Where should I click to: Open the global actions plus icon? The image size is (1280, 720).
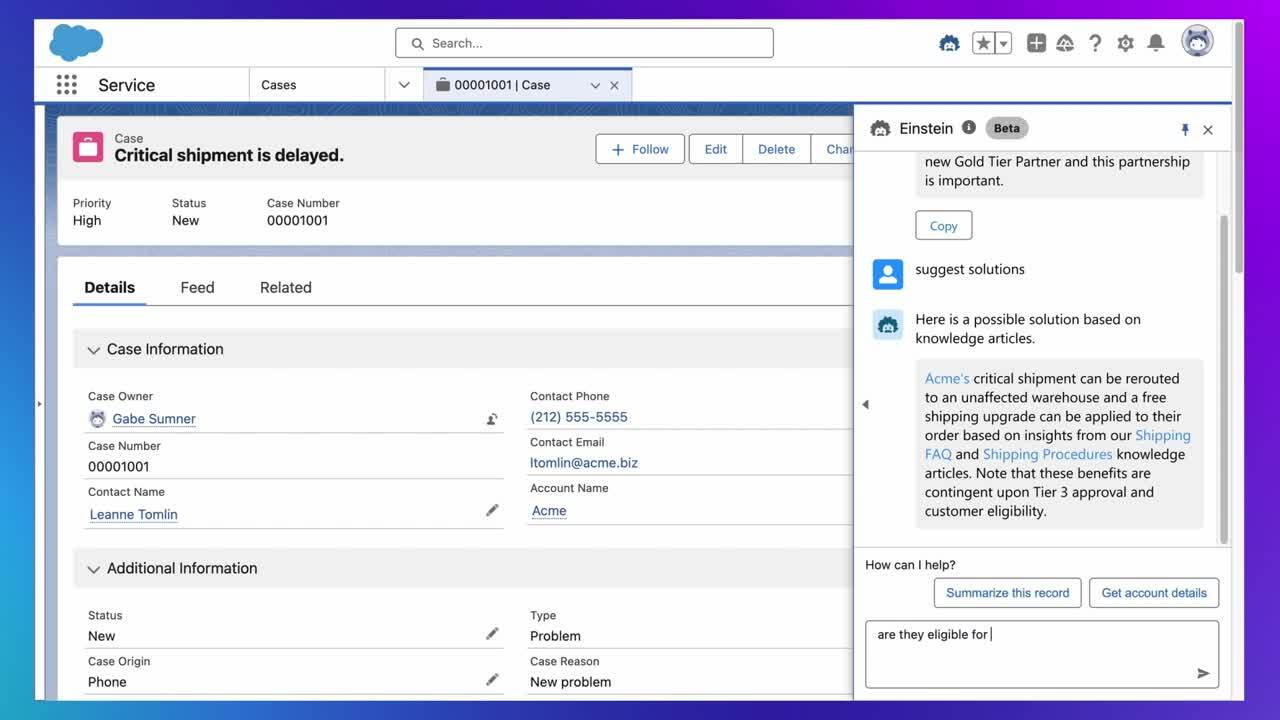point(1035,42)
